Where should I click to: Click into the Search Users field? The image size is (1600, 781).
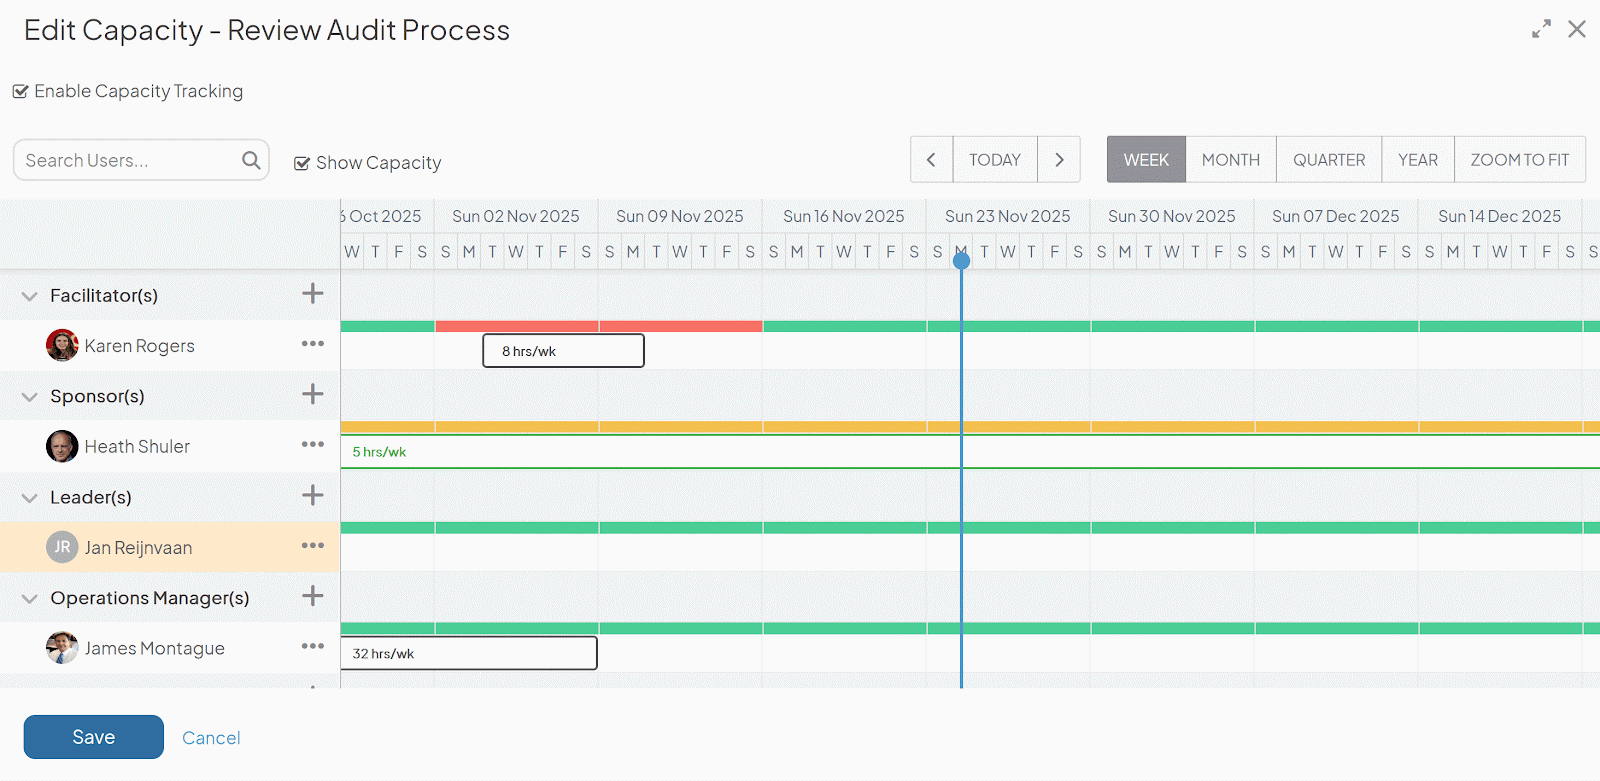(125, 160)
